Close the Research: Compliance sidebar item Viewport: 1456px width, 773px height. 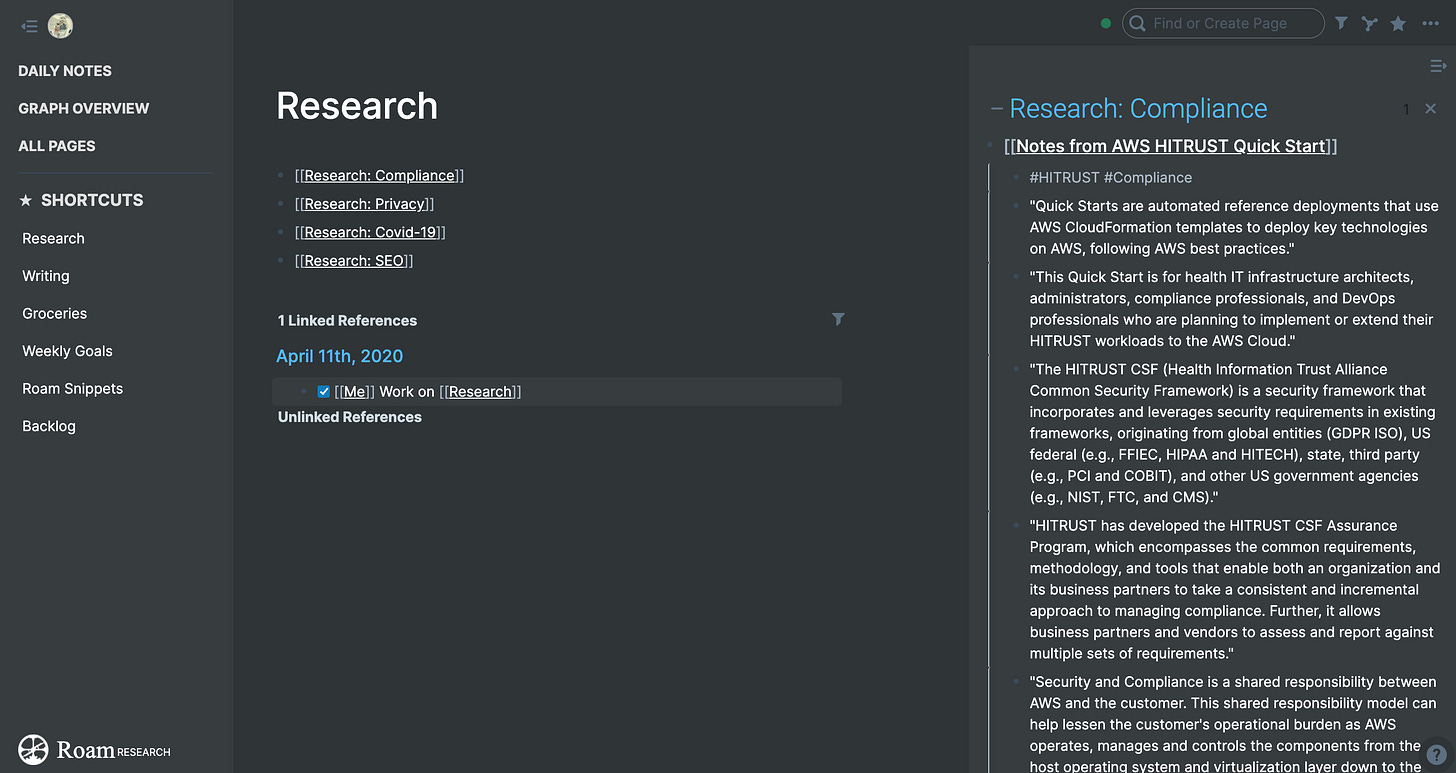pyautogui.click(x=1430, y=108)
